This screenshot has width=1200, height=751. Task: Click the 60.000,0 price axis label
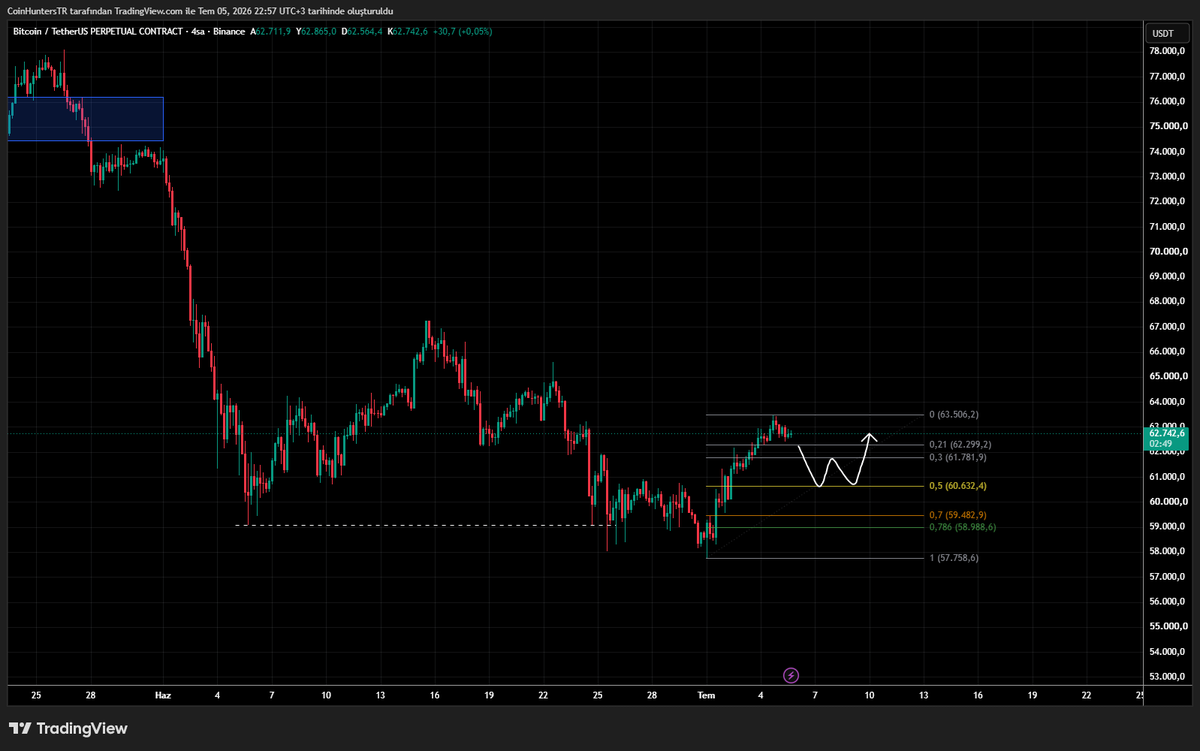point(1167,501)
